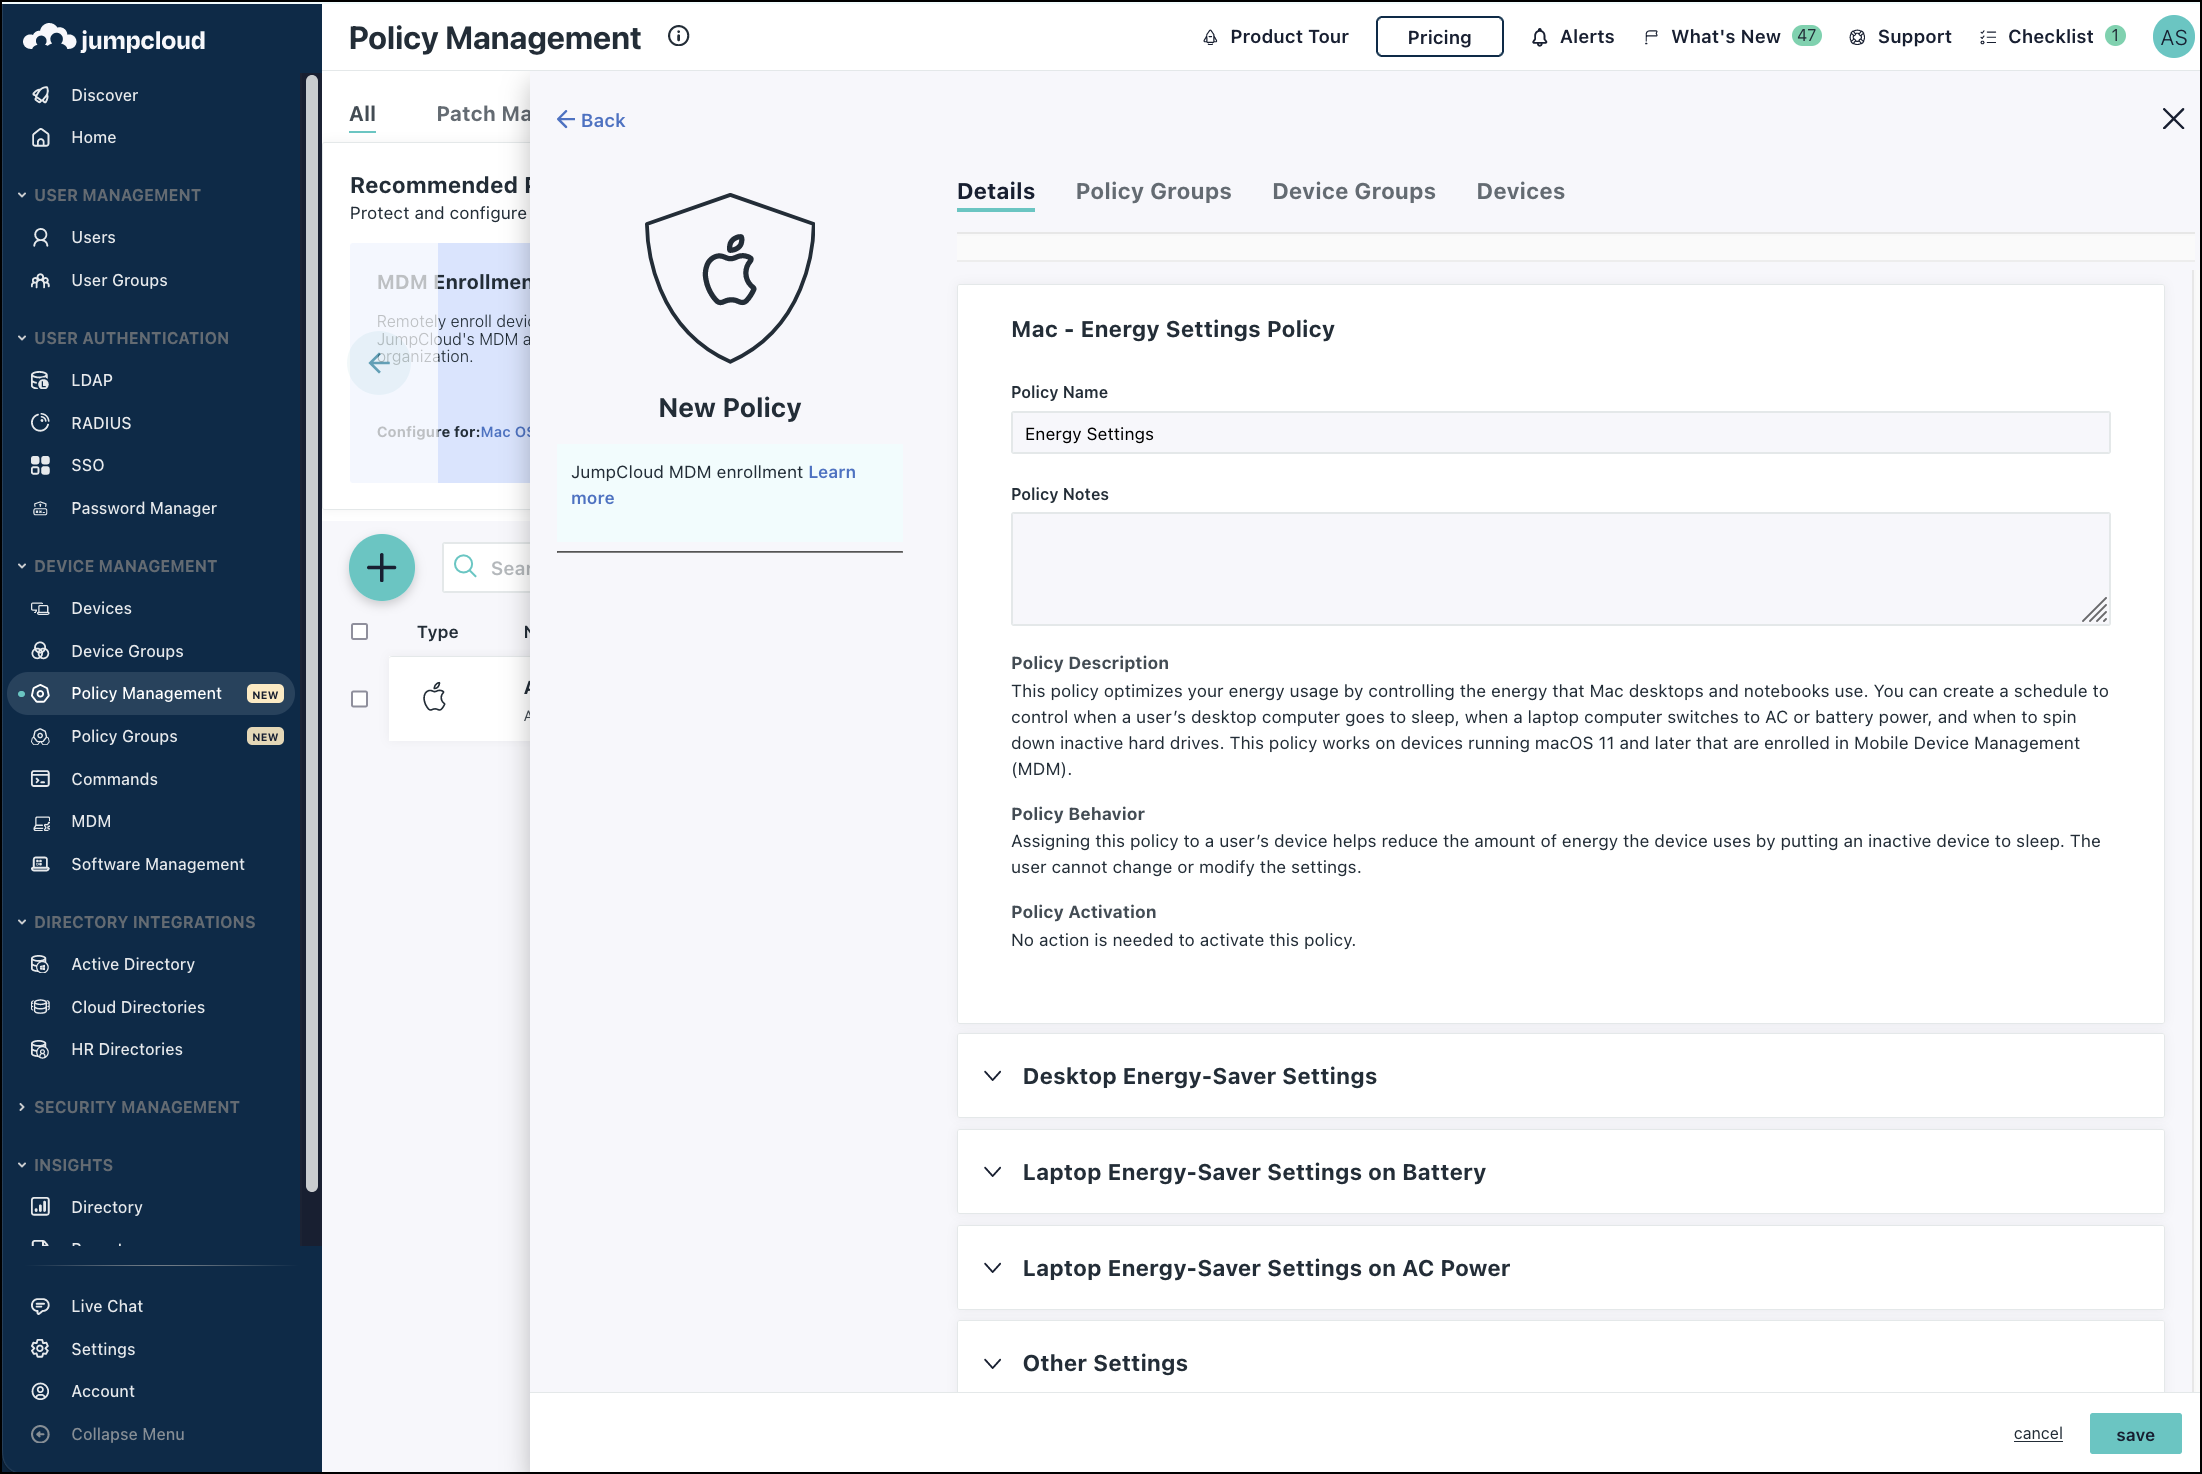2202x1474 pixels.
Task: Tick the select-all checkbox by the Type header
Action: pyautogui.click(x=360, y=632)
